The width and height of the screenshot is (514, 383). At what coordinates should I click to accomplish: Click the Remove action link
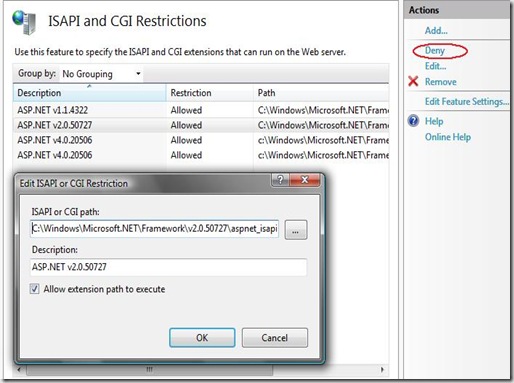[x=441, y=82]
